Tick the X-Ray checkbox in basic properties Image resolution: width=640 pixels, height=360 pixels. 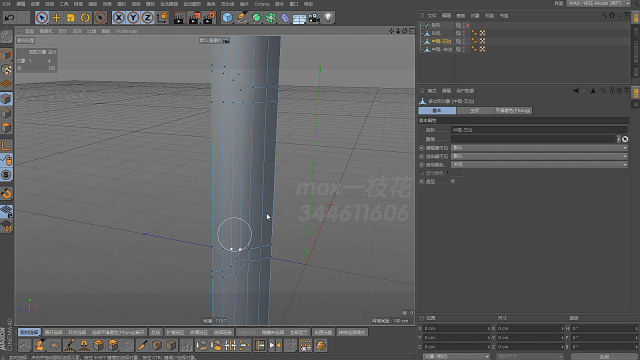(453, 181)
